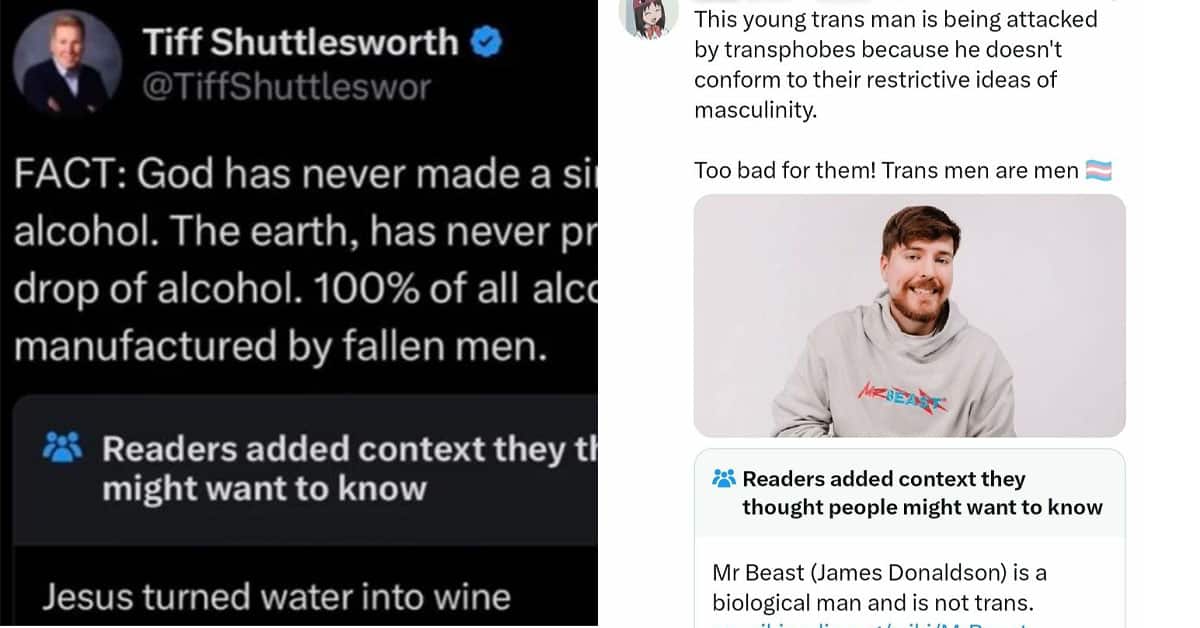
Task: Open the photo of the man in the hoodie
Action: pos(909,316)
